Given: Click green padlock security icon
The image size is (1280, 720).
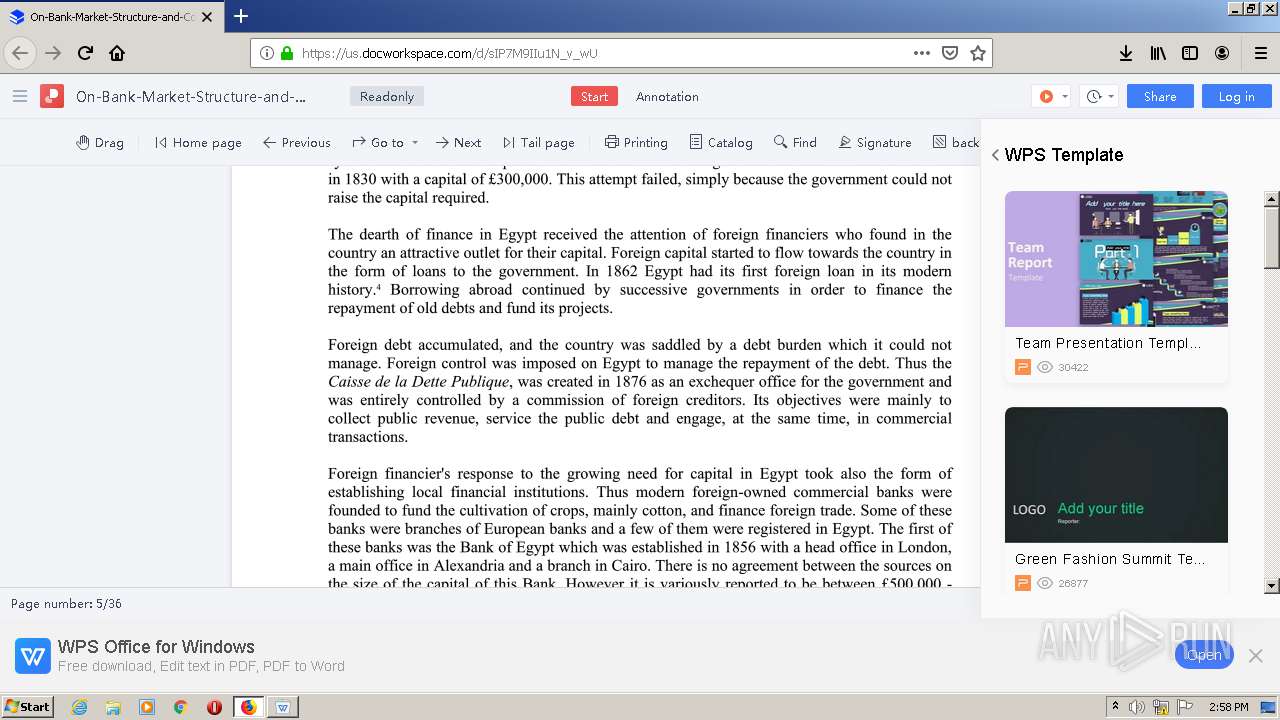Looking at the screenshot, I should pyautogui.click(x=288, y=53).
